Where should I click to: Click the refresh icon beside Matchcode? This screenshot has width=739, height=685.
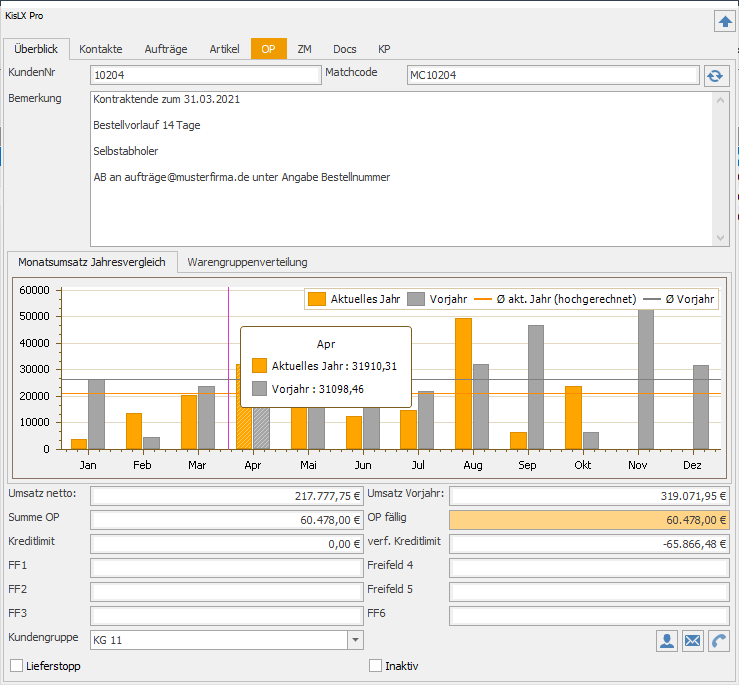[715, 75]
